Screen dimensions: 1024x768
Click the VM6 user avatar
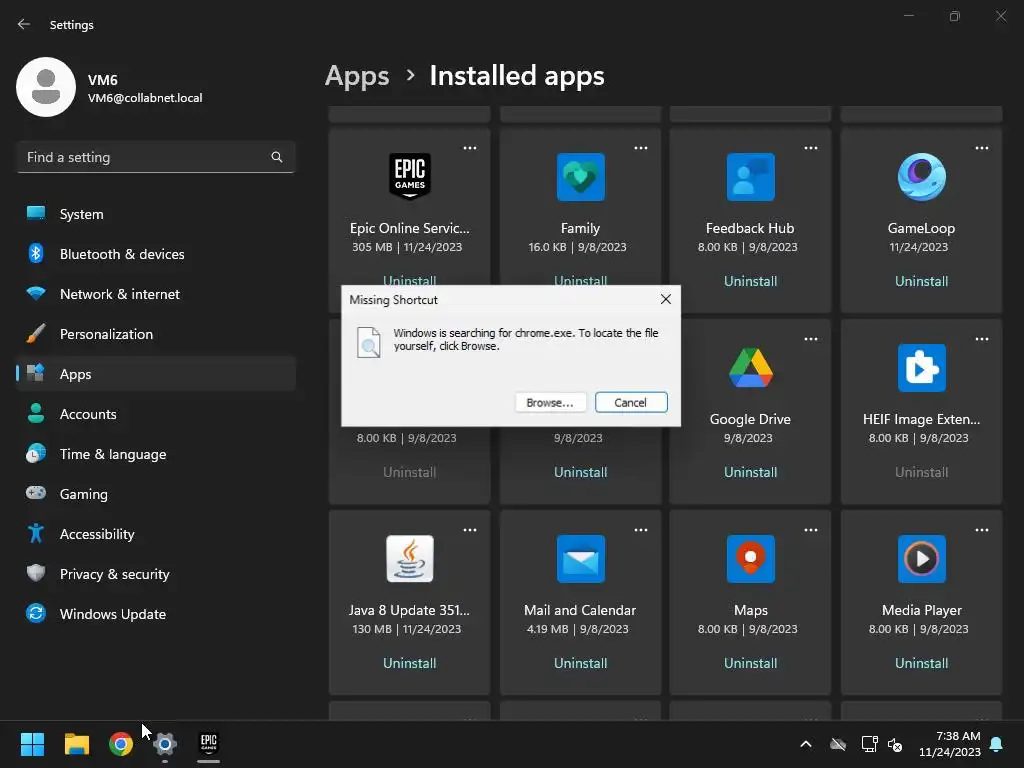point(46,87)
